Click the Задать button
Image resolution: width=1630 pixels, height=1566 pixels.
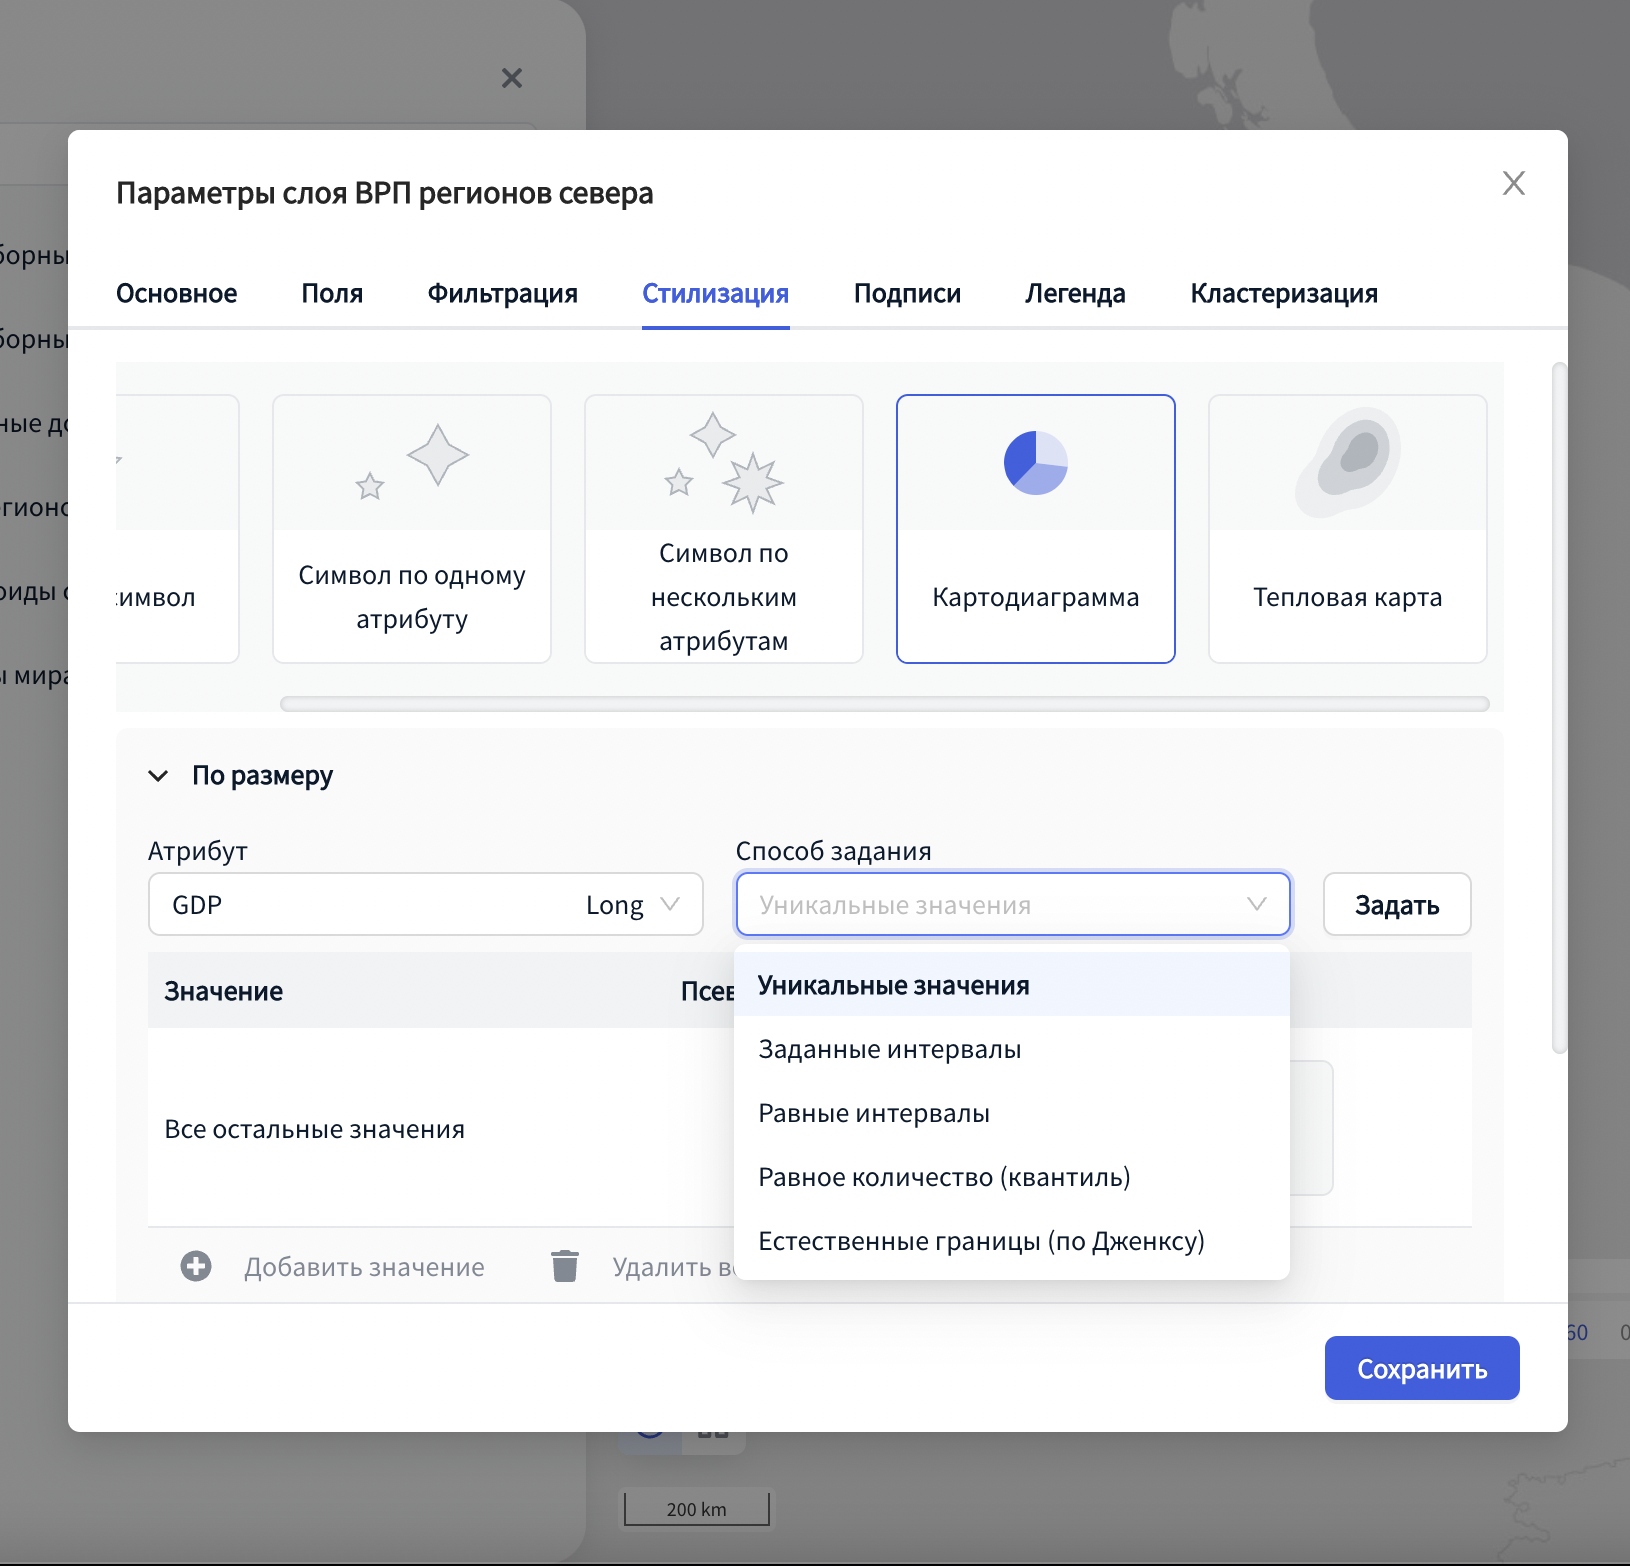click(1396, 905)
